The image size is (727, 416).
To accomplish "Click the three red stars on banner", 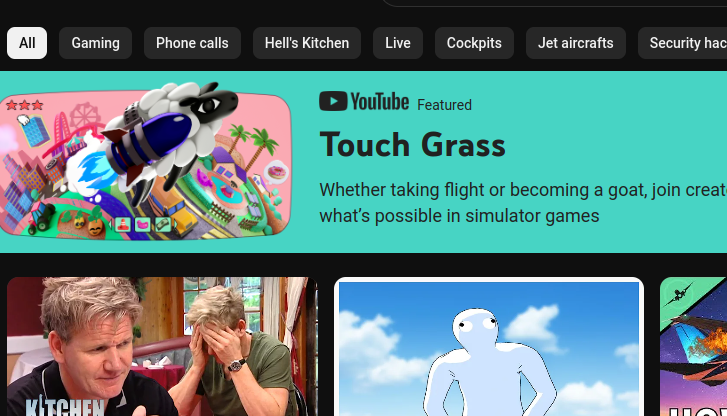I will [25, 105].
